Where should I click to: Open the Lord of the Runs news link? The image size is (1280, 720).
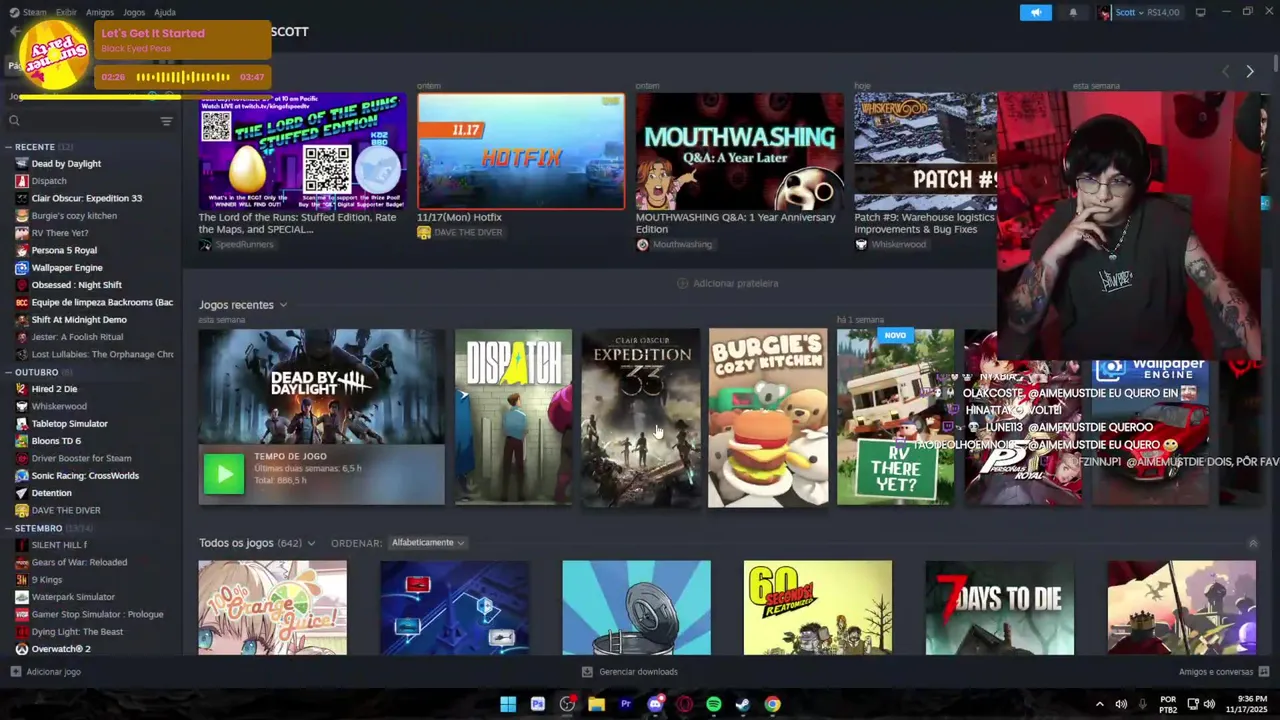tap(297, 223)
